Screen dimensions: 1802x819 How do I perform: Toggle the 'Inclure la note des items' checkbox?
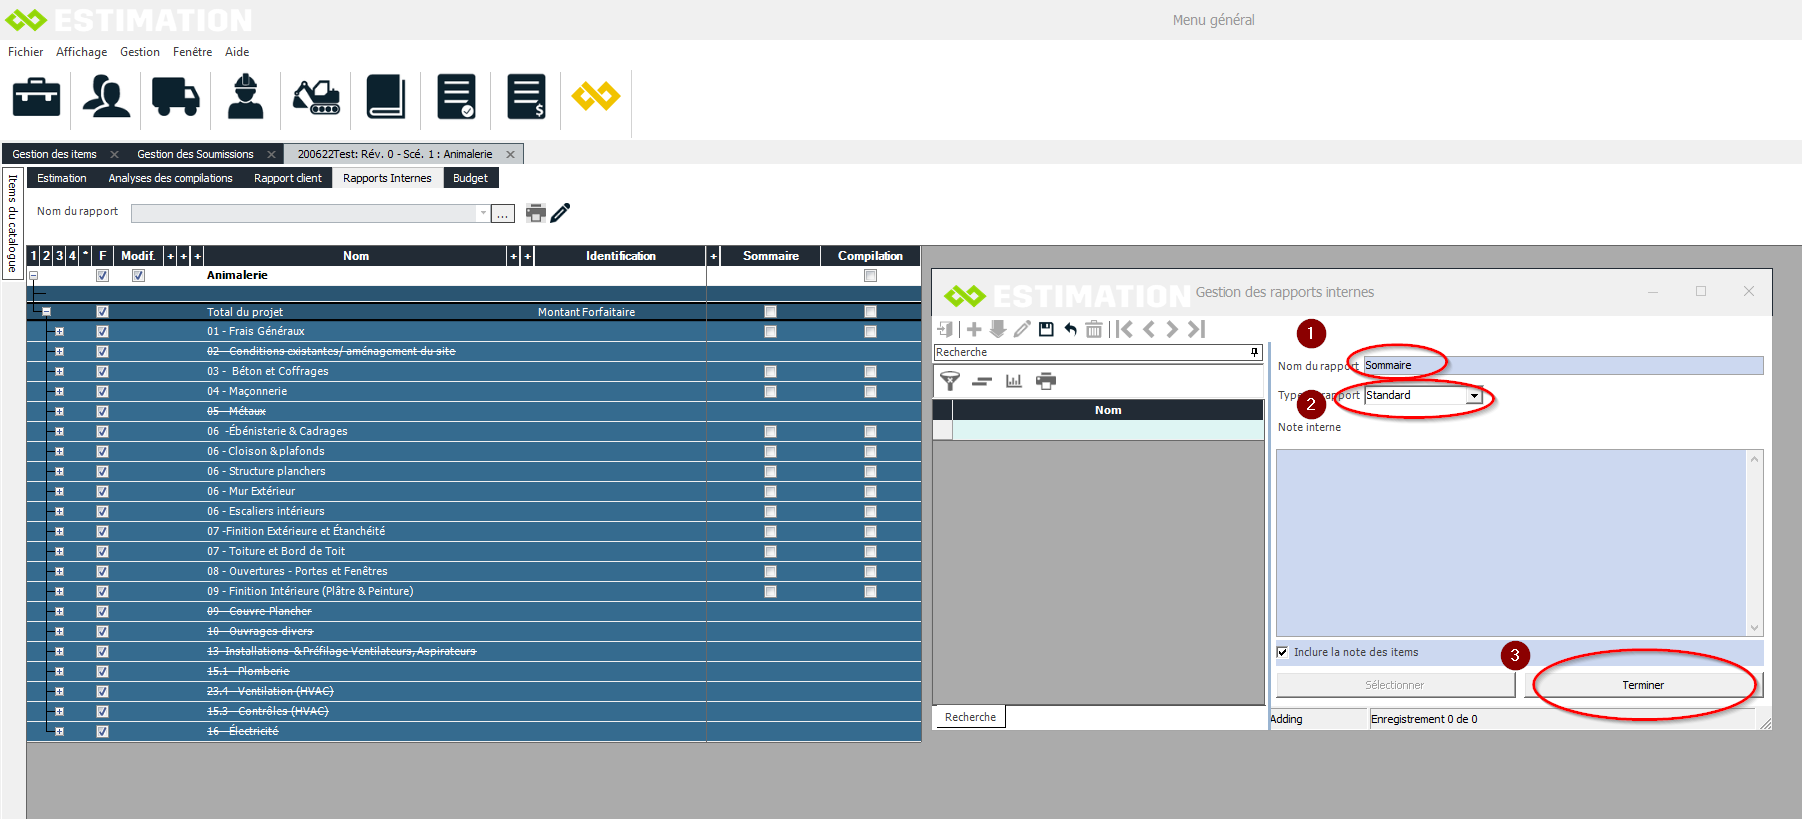coord(1282,652)
